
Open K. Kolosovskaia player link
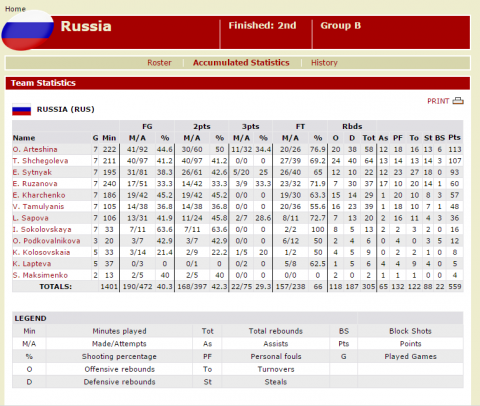(x=41, y=252)
